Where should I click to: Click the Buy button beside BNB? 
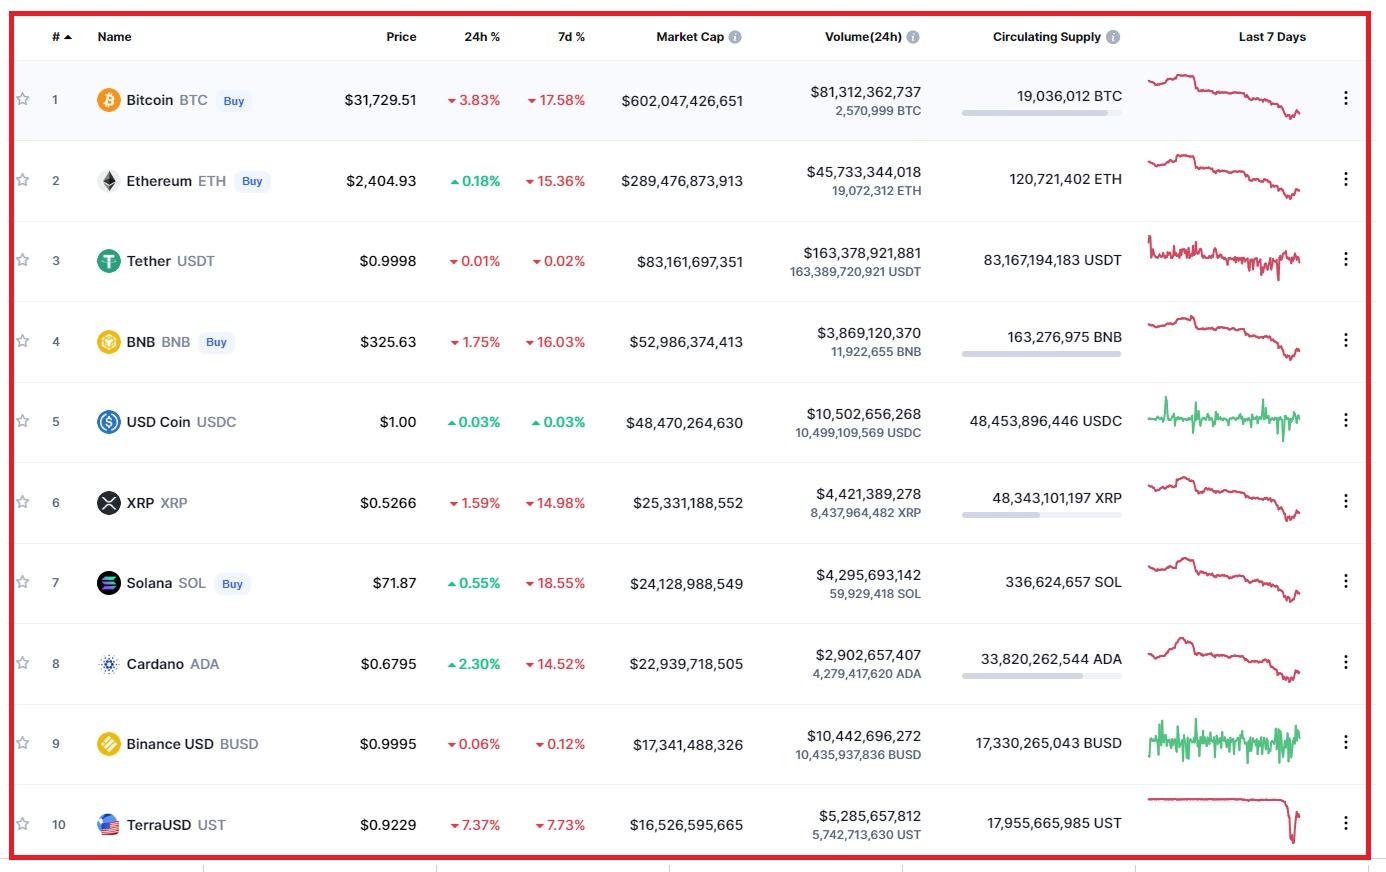pos(216,342)
